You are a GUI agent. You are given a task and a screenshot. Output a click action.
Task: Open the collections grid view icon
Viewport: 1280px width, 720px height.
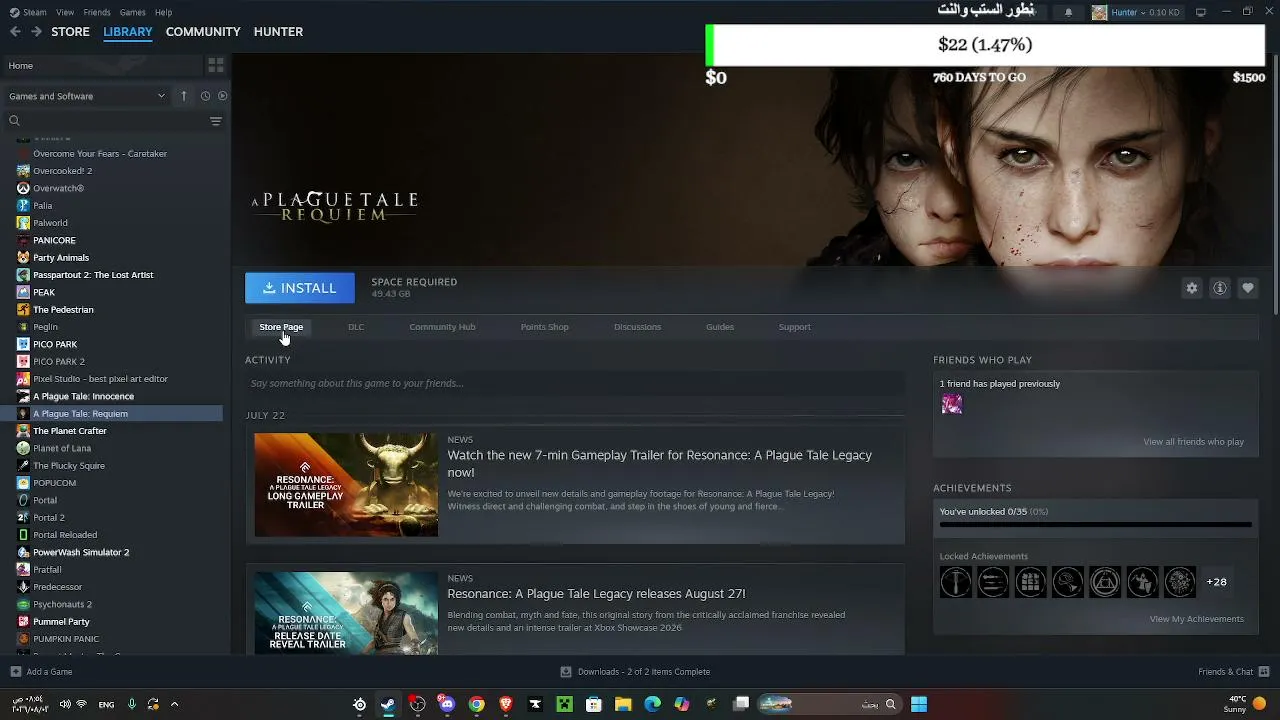click(215, 66)
